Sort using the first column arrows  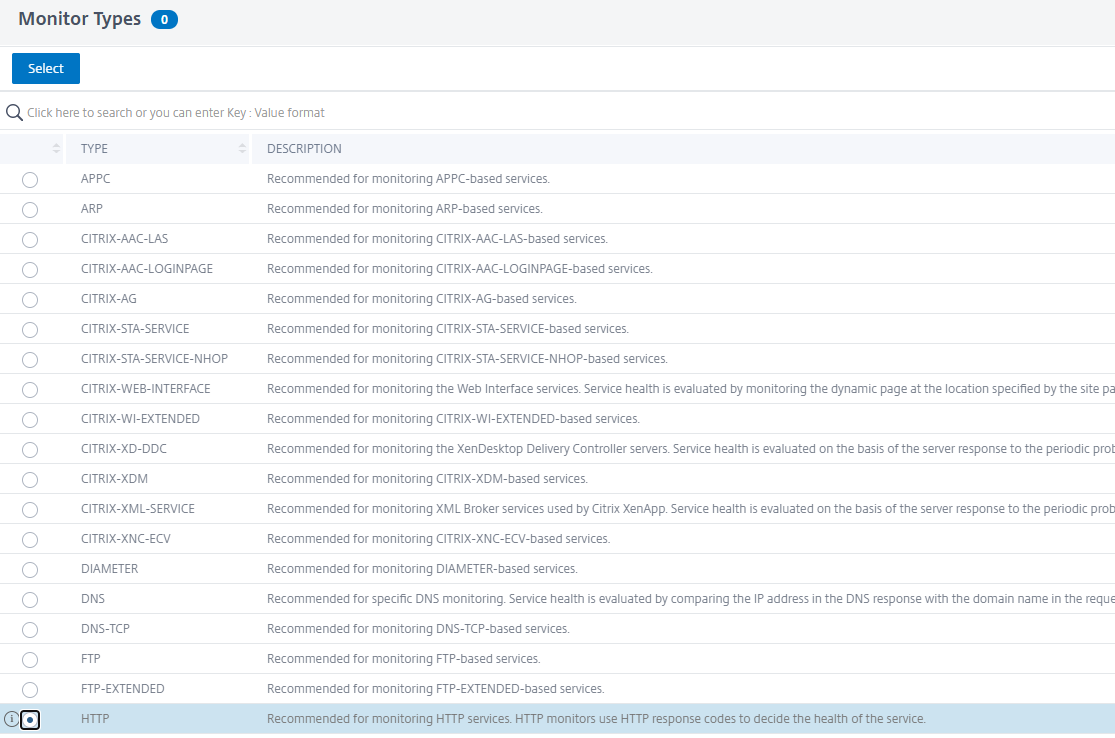pos(56,149)
